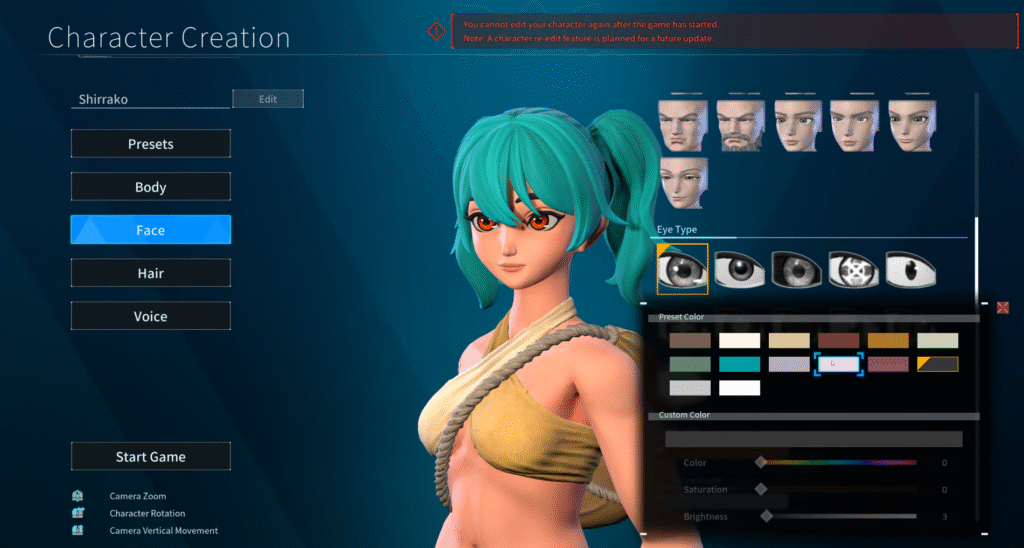Click the Camera Vertical Movement icon
Viewport: 1024px width, 548px height.
click(78, 530)
